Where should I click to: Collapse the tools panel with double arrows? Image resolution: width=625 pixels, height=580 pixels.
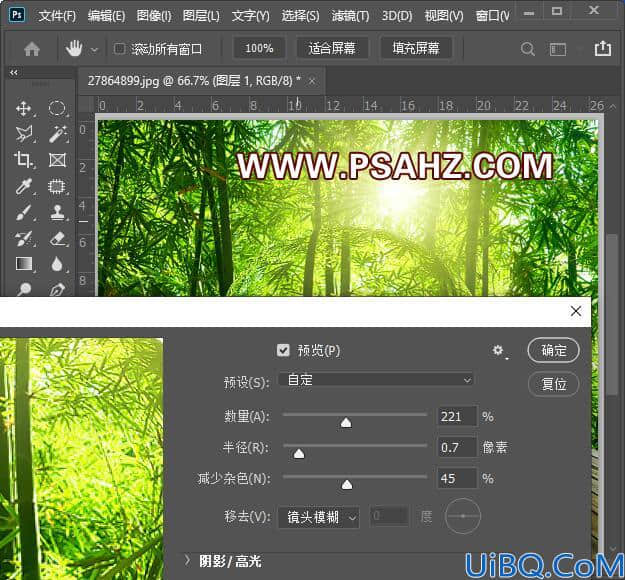coord(14,73)
